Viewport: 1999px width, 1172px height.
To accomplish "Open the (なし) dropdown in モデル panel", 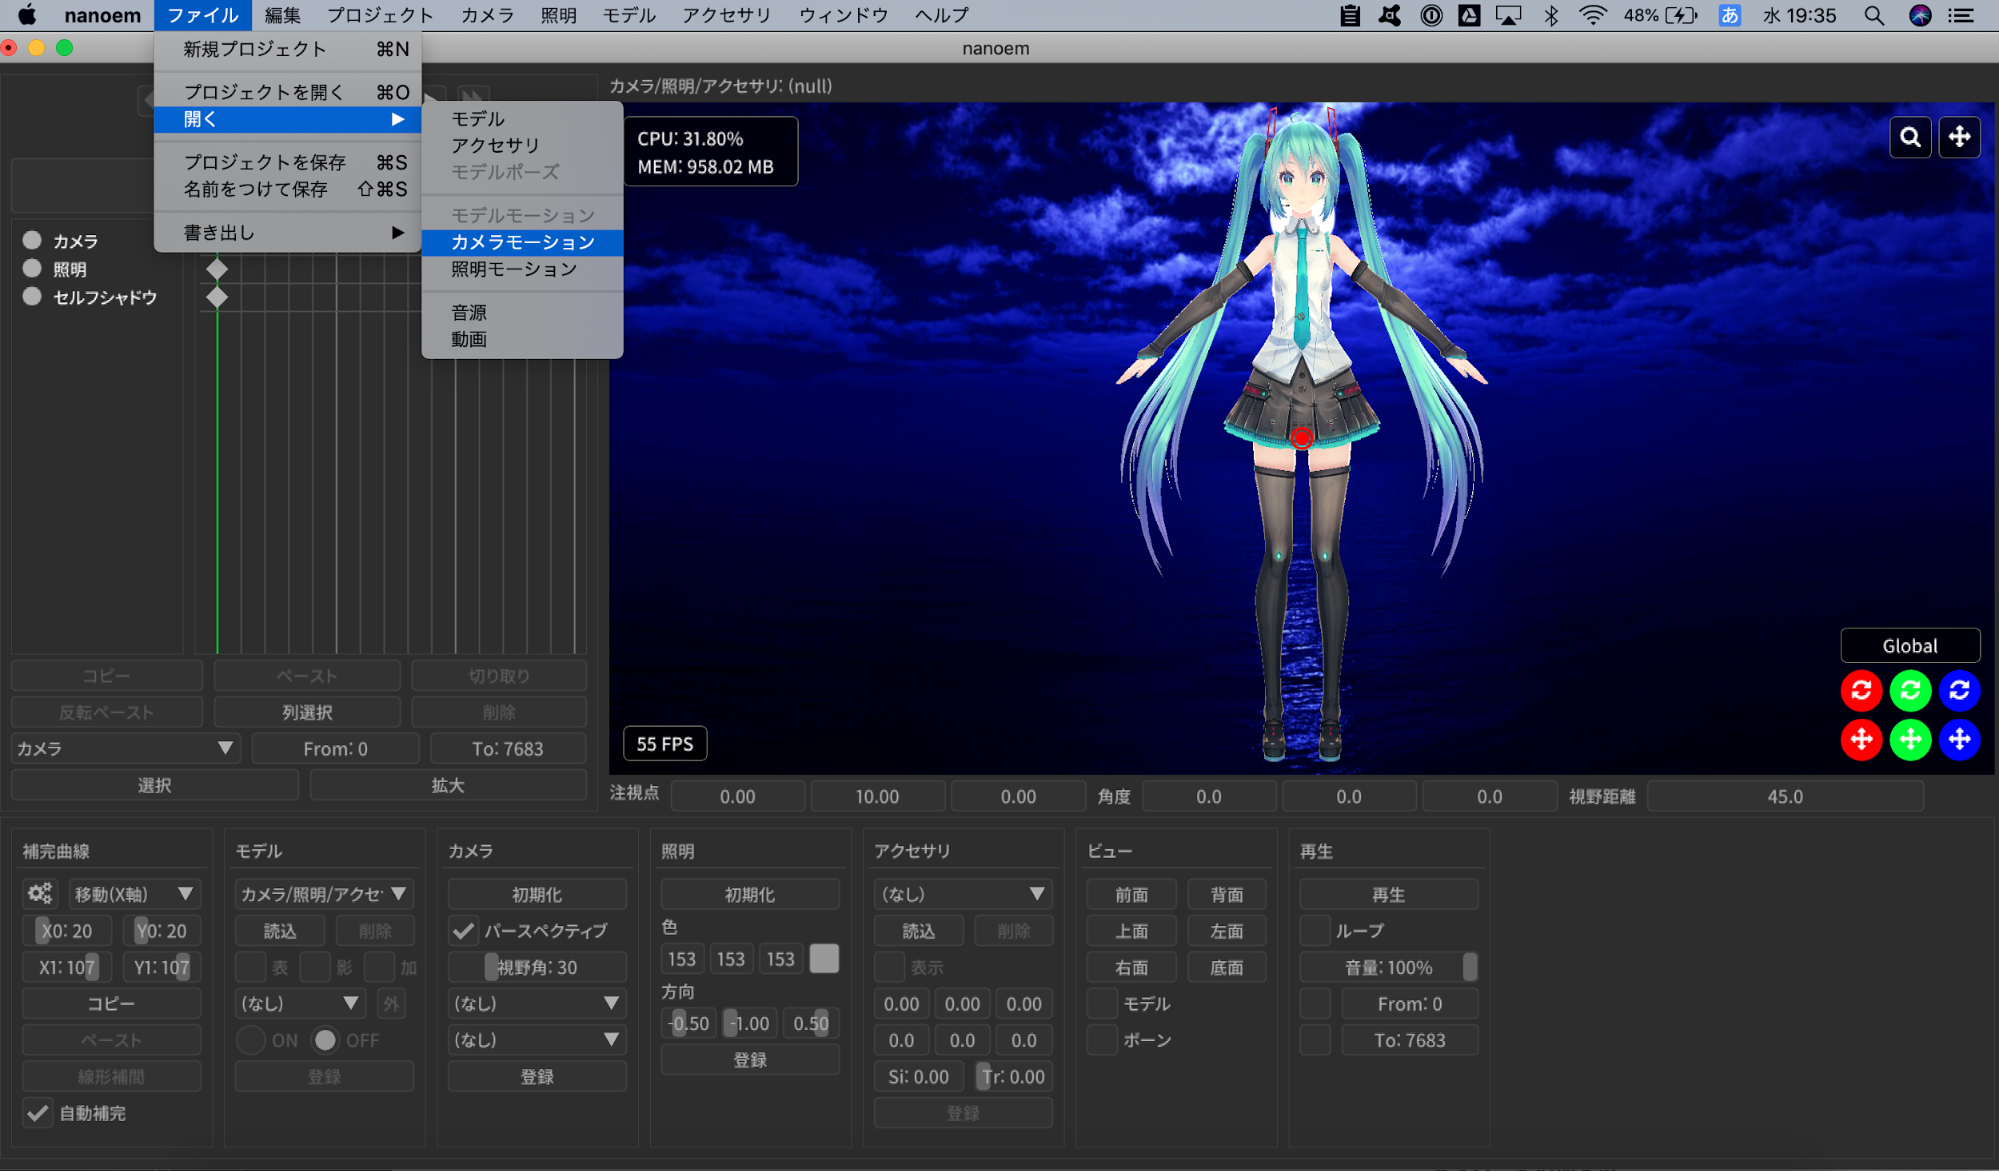I will pos(300,1003).
